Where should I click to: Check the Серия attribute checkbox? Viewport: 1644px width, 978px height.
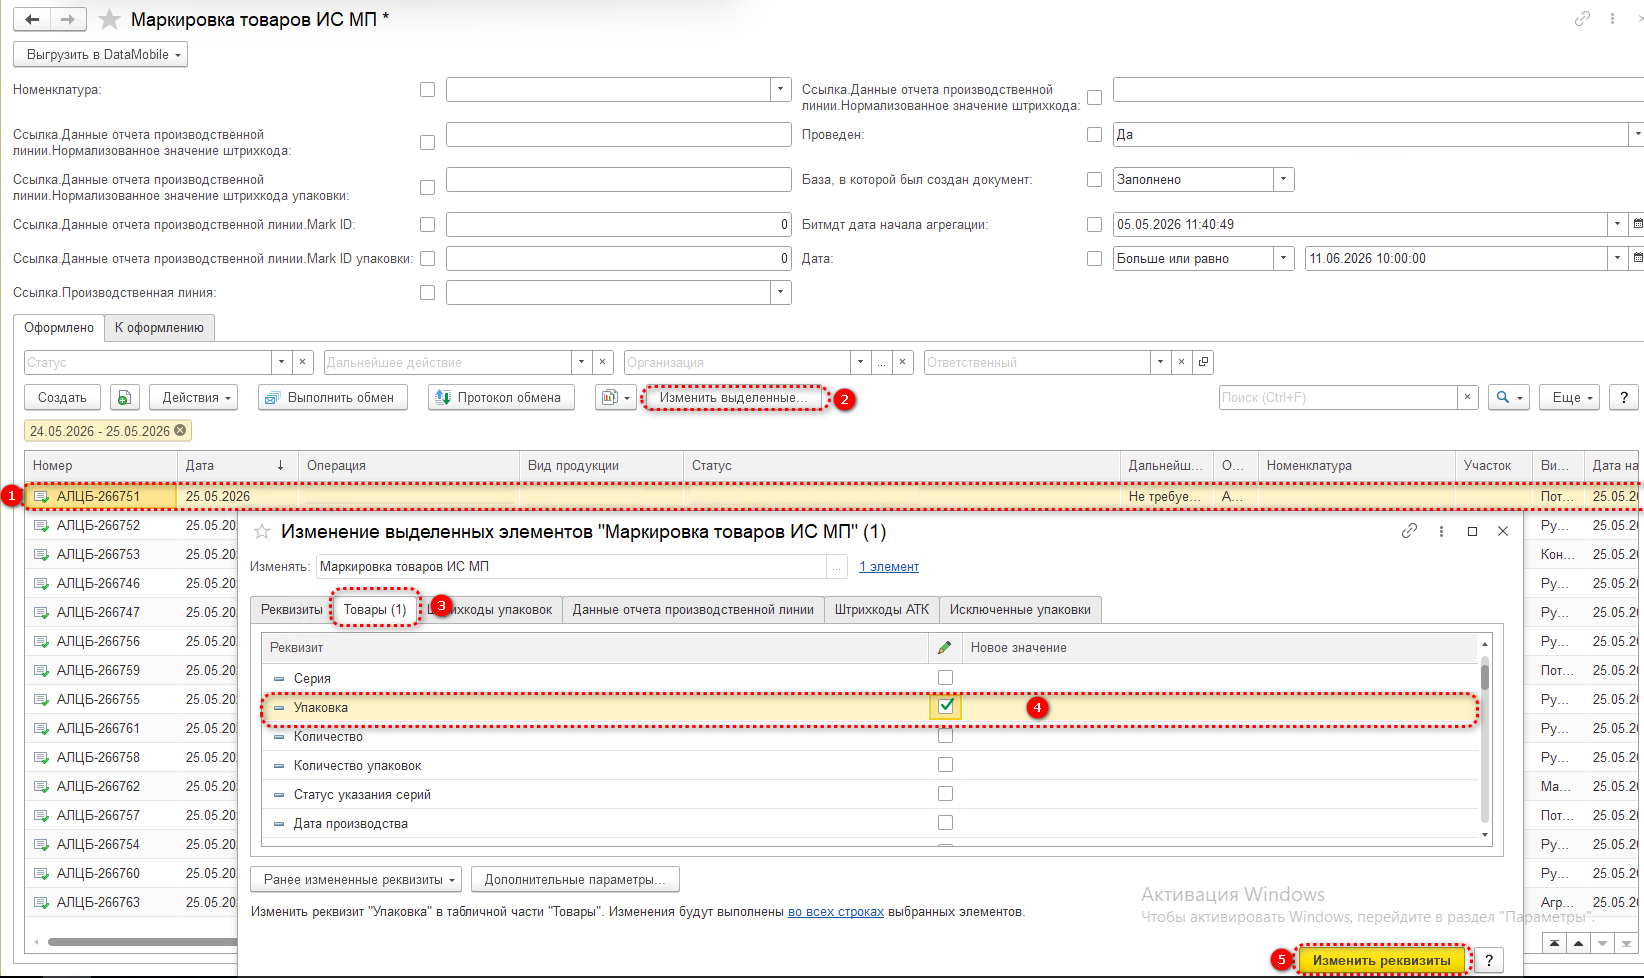pos(945,678)
